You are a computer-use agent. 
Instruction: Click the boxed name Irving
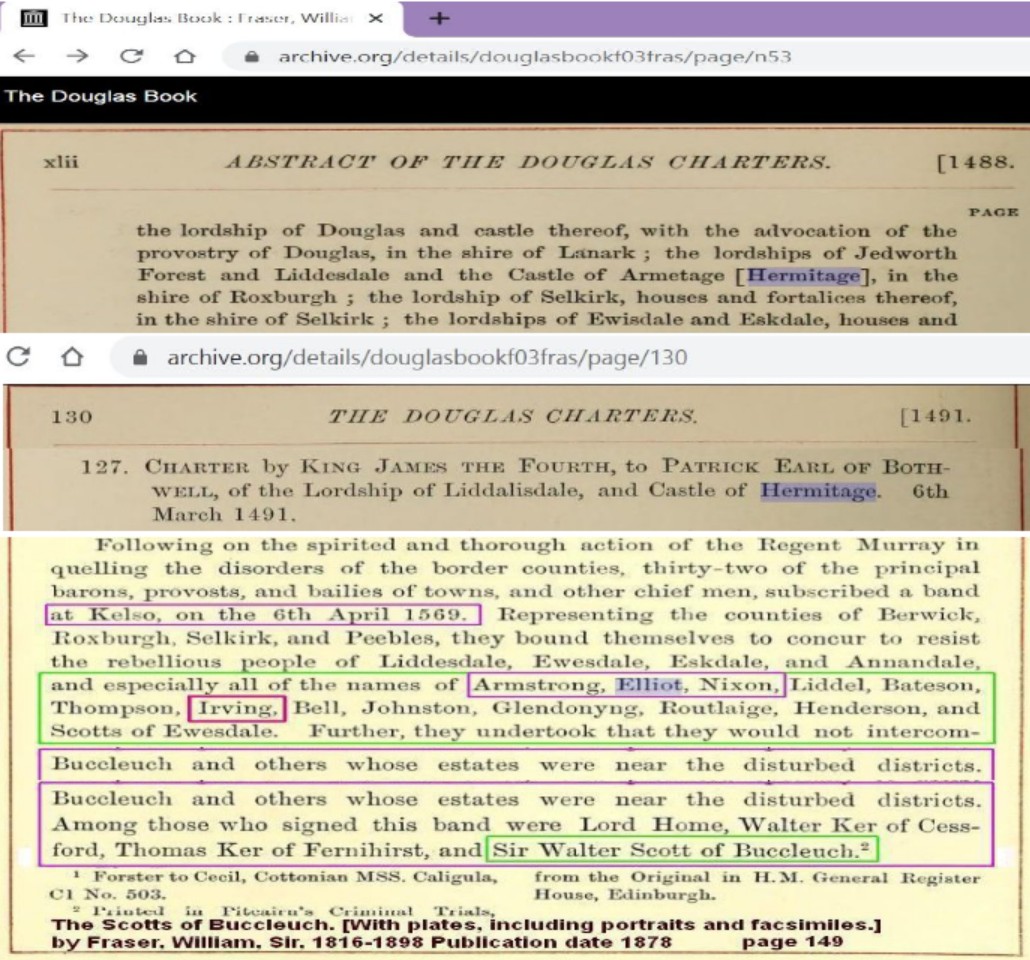coord(236,708)
